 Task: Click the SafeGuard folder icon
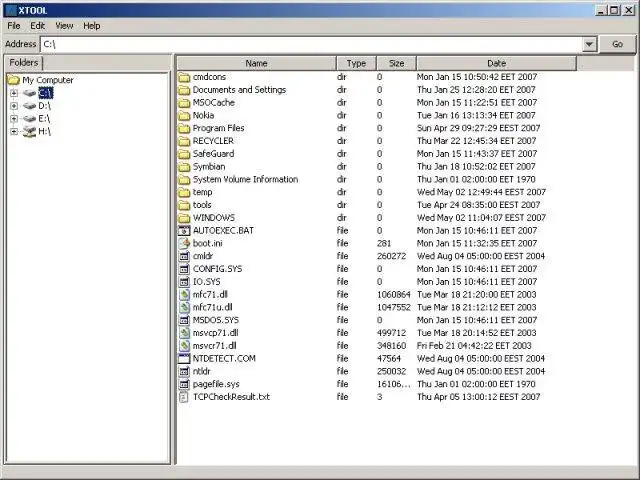184,154
